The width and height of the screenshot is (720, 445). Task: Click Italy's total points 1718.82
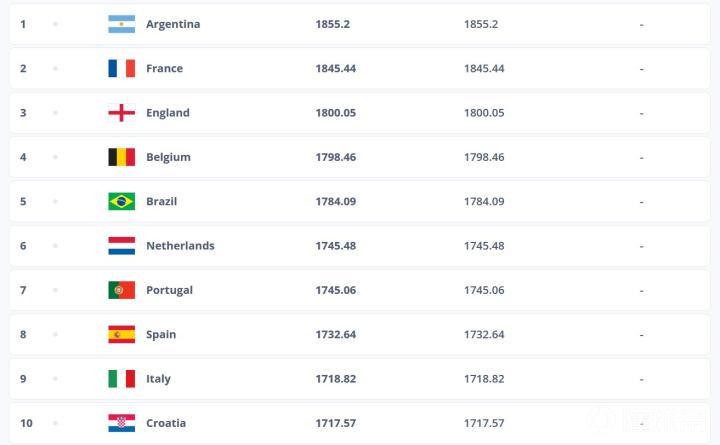pyautogui.click(x=336, y=379)
